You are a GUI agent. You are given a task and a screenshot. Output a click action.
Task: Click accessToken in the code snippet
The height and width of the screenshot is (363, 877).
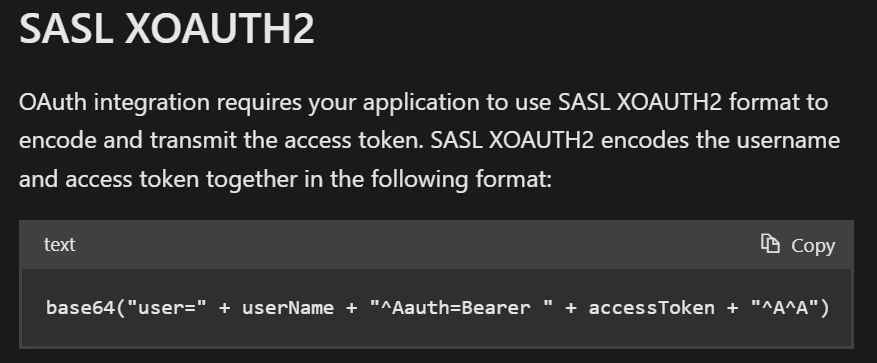[x=652, y=308]
